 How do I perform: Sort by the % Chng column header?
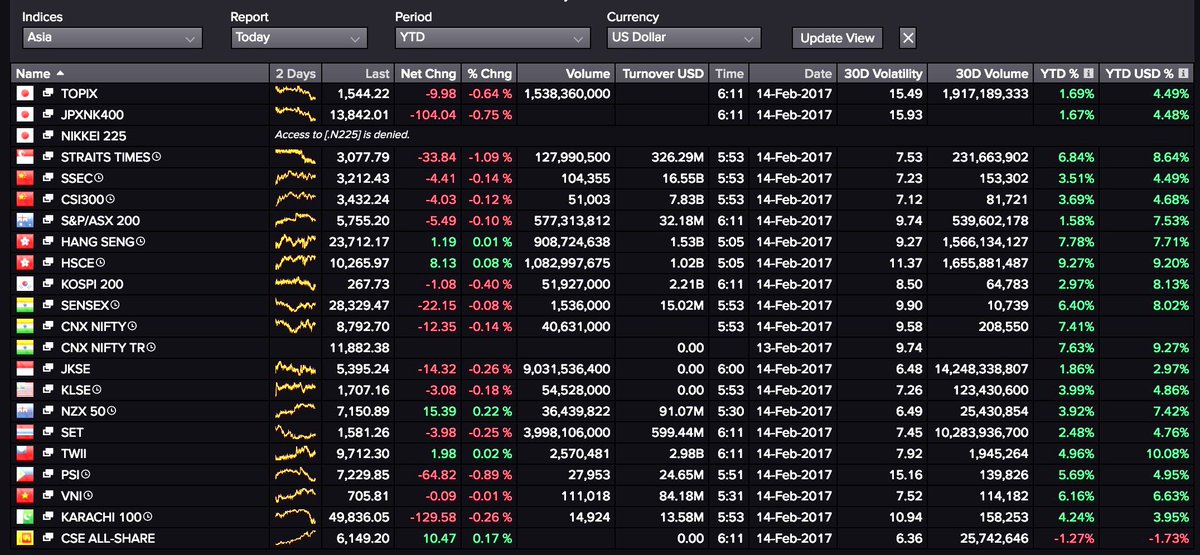click(488, 73)
